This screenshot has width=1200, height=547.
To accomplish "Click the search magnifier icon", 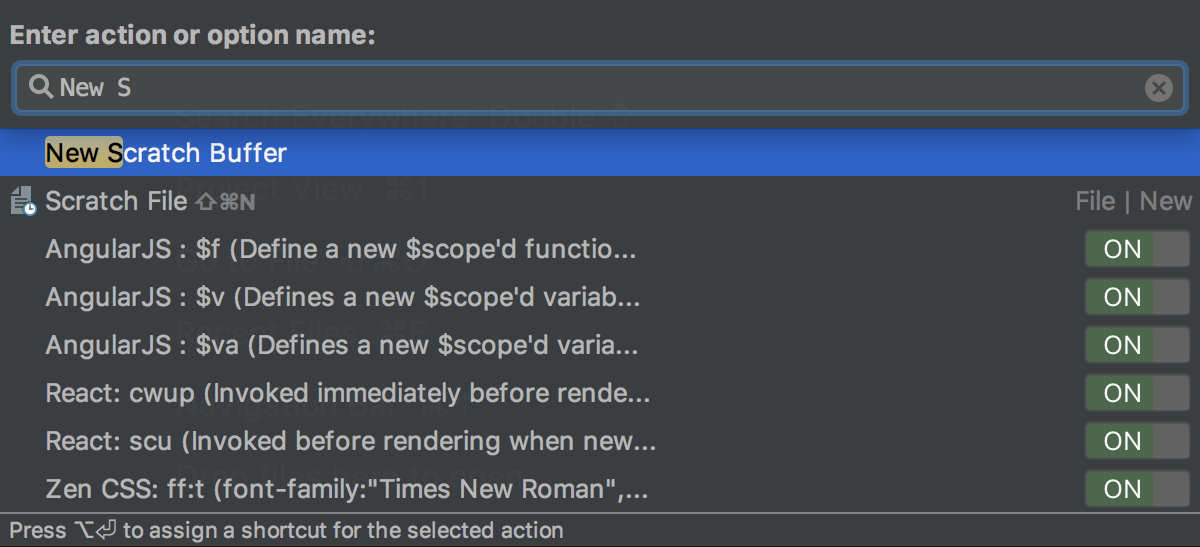I will (x=41, y=88).
